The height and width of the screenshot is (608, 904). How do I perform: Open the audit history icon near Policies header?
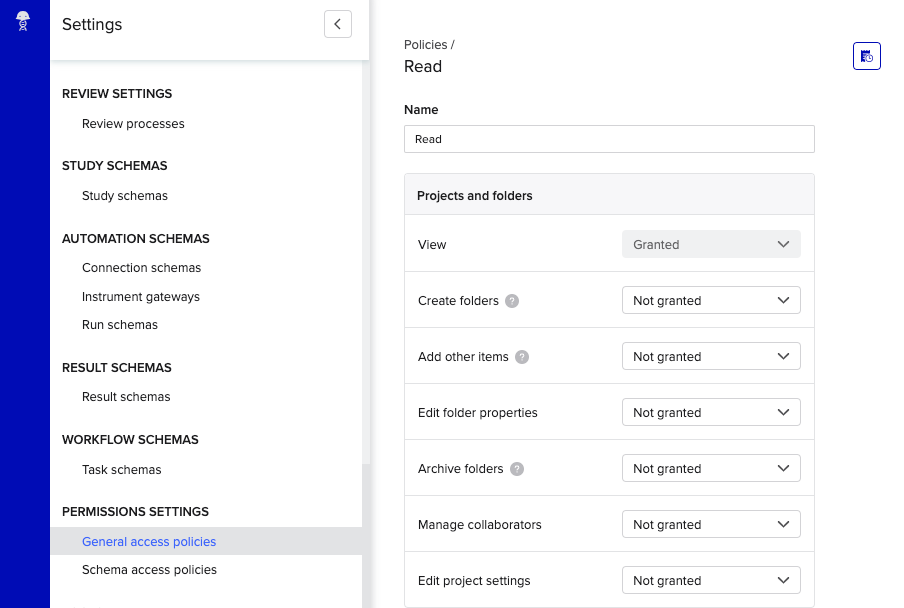866,56
